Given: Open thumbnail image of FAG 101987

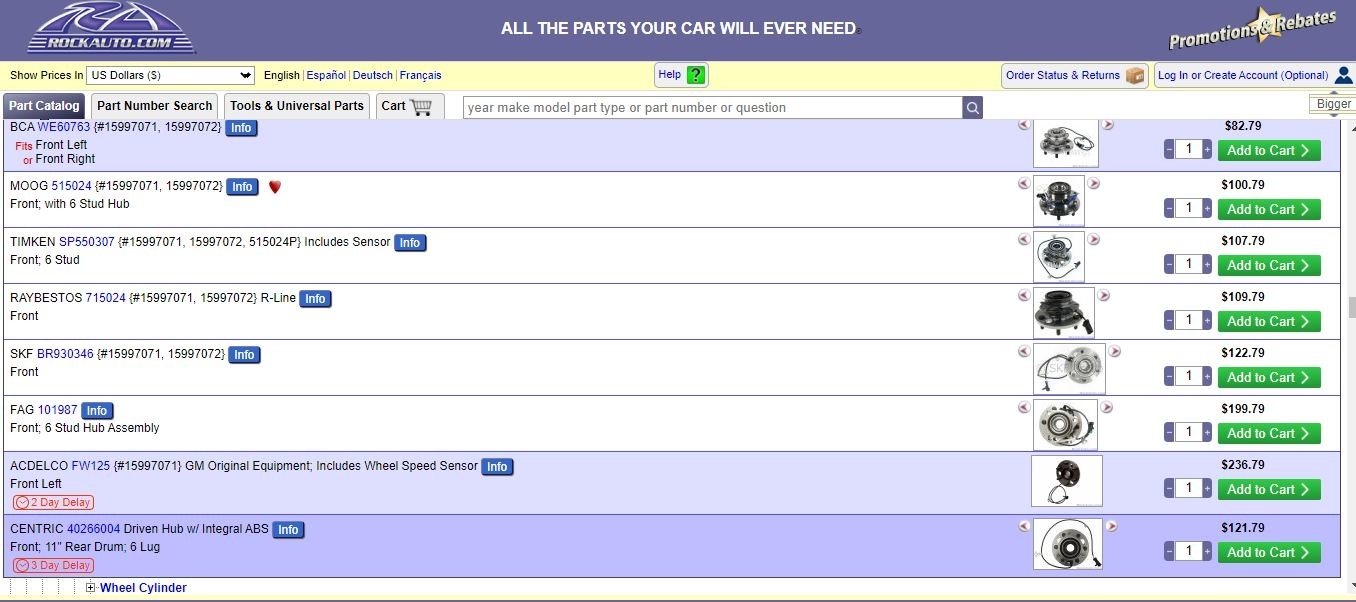Looking at the screenshot, I should (x=1065, y=425).
